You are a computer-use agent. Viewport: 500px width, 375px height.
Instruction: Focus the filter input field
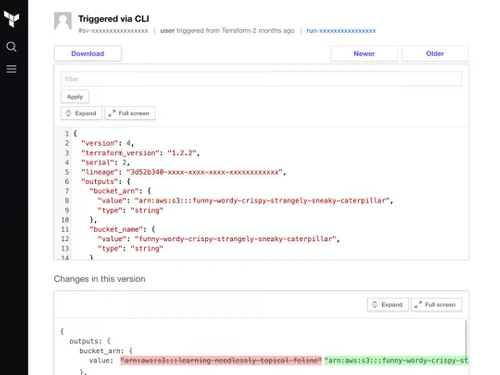pos(261,79)
